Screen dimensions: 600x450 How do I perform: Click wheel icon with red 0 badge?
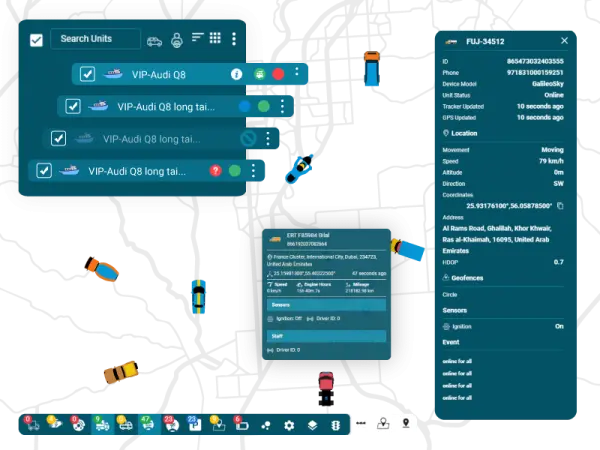coord(78,424)
